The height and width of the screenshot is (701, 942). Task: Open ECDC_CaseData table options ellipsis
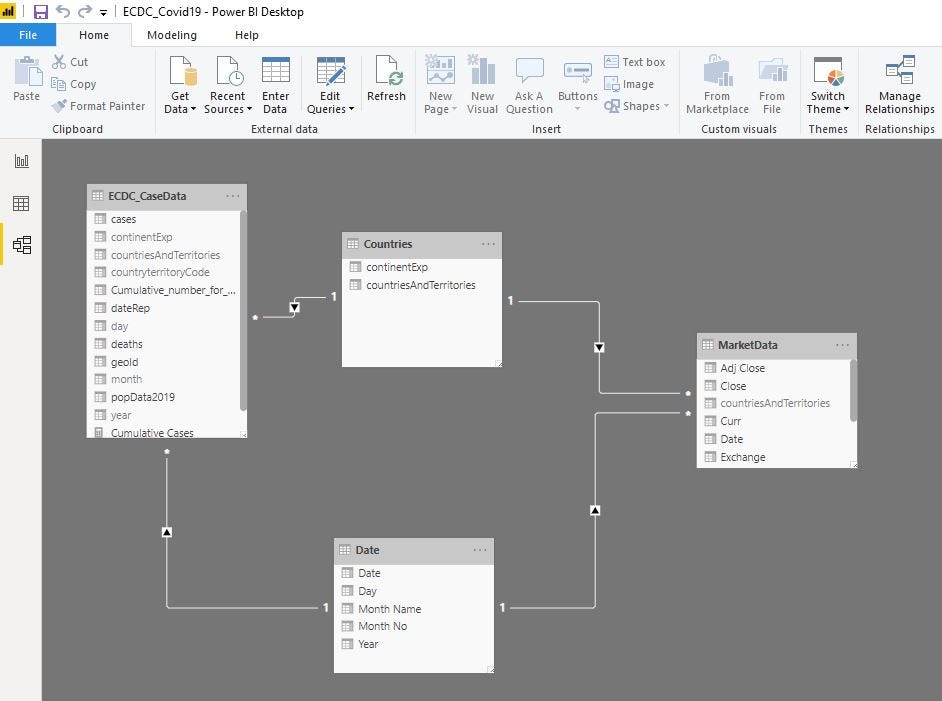(232, 196)
